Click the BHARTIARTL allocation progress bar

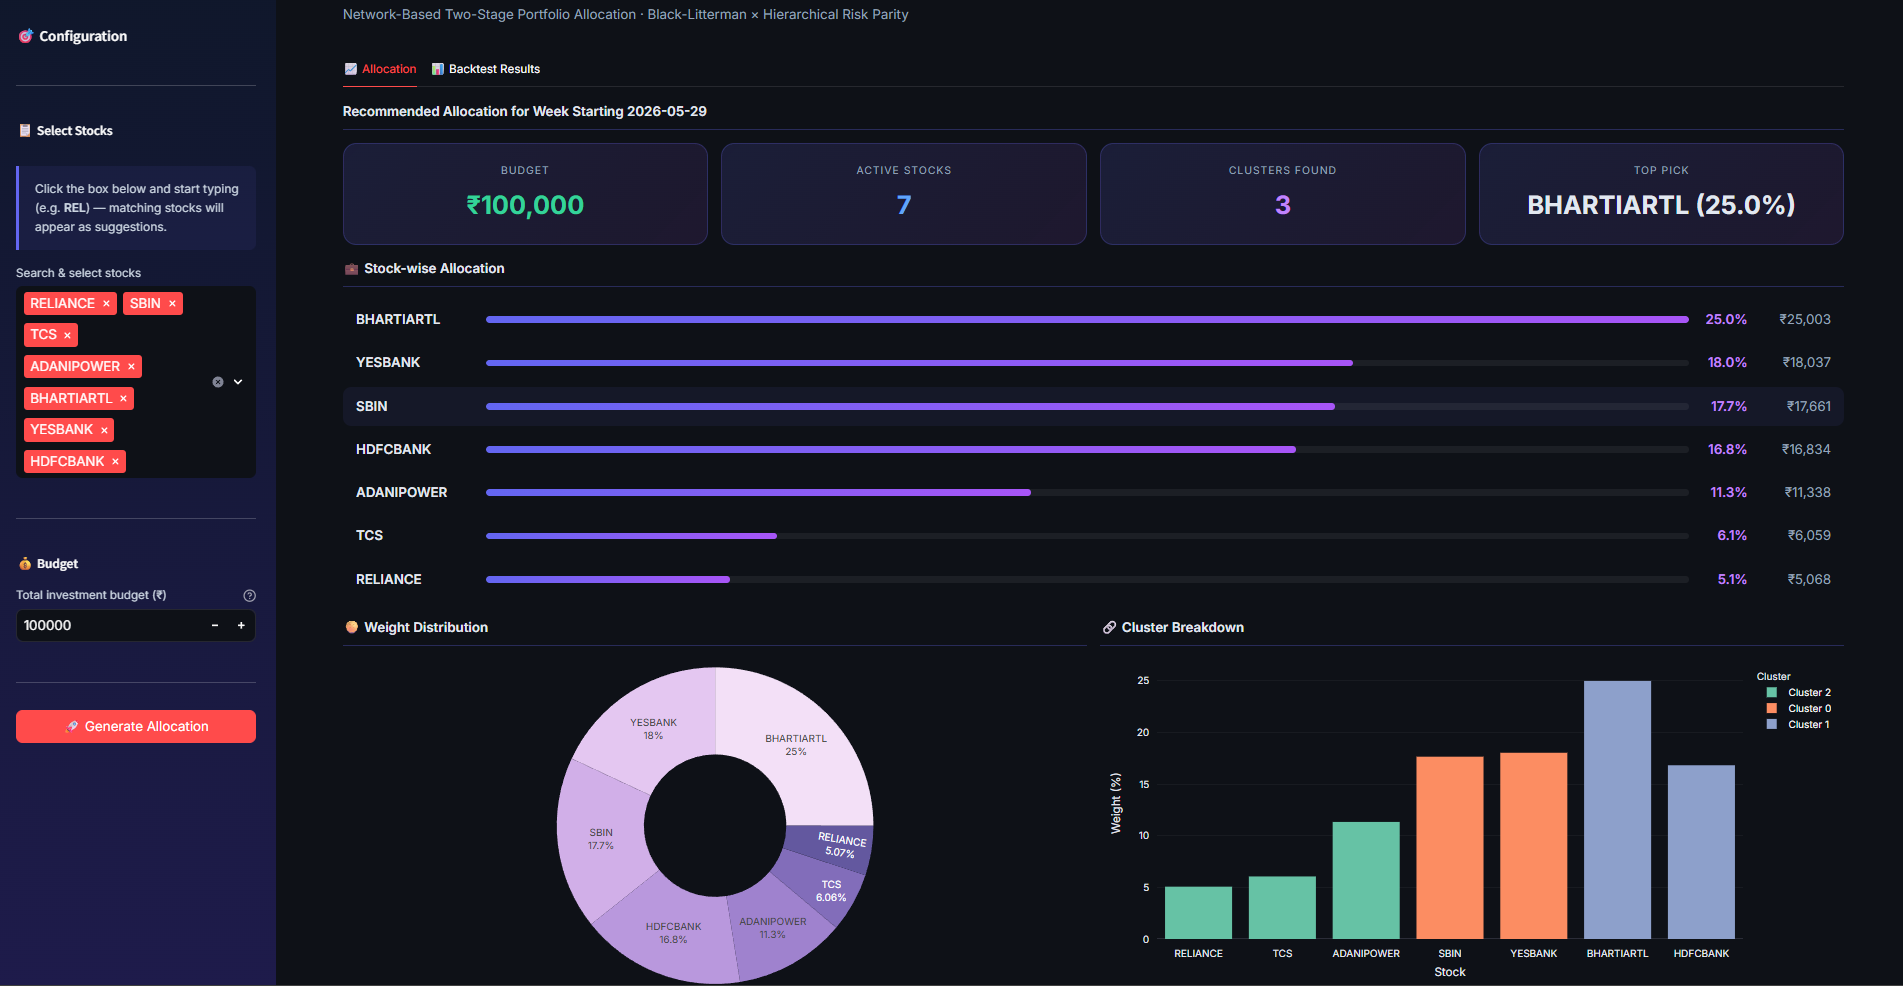pos(1087,320)
